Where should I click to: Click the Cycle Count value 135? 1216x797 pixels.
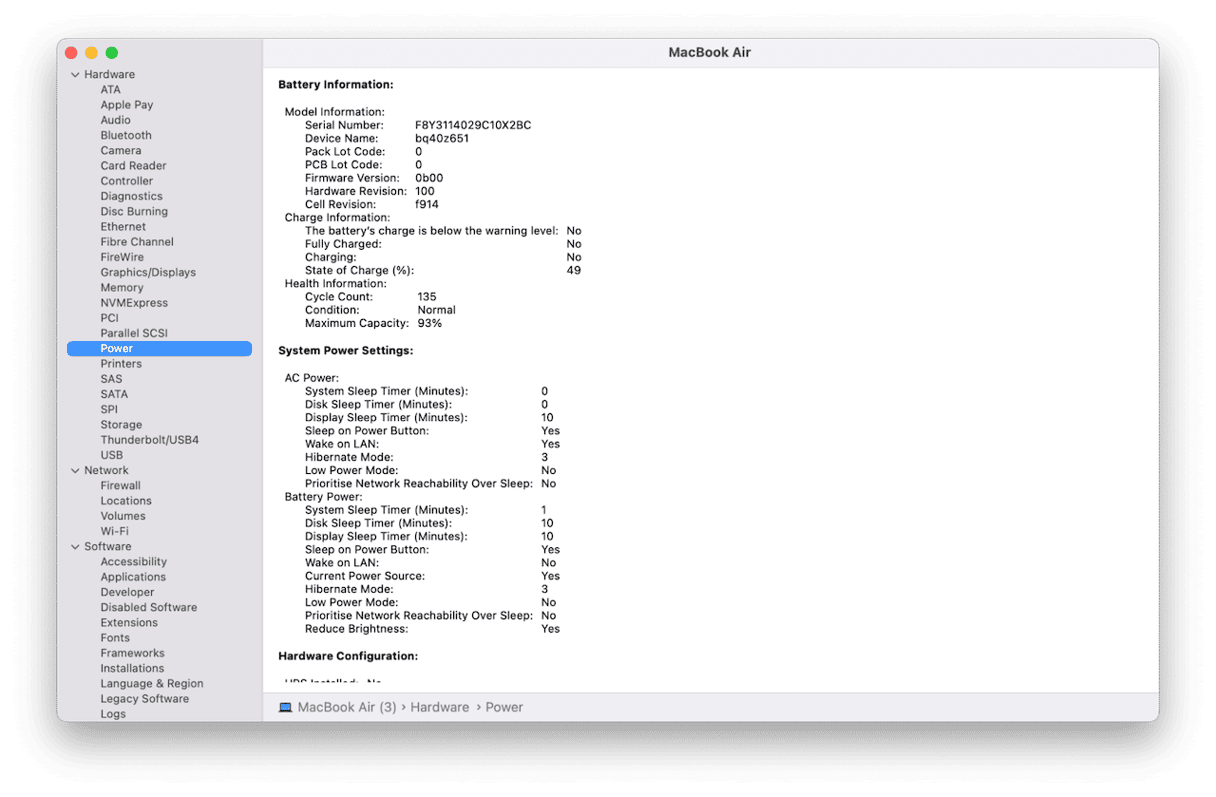[x=427, y=297]
